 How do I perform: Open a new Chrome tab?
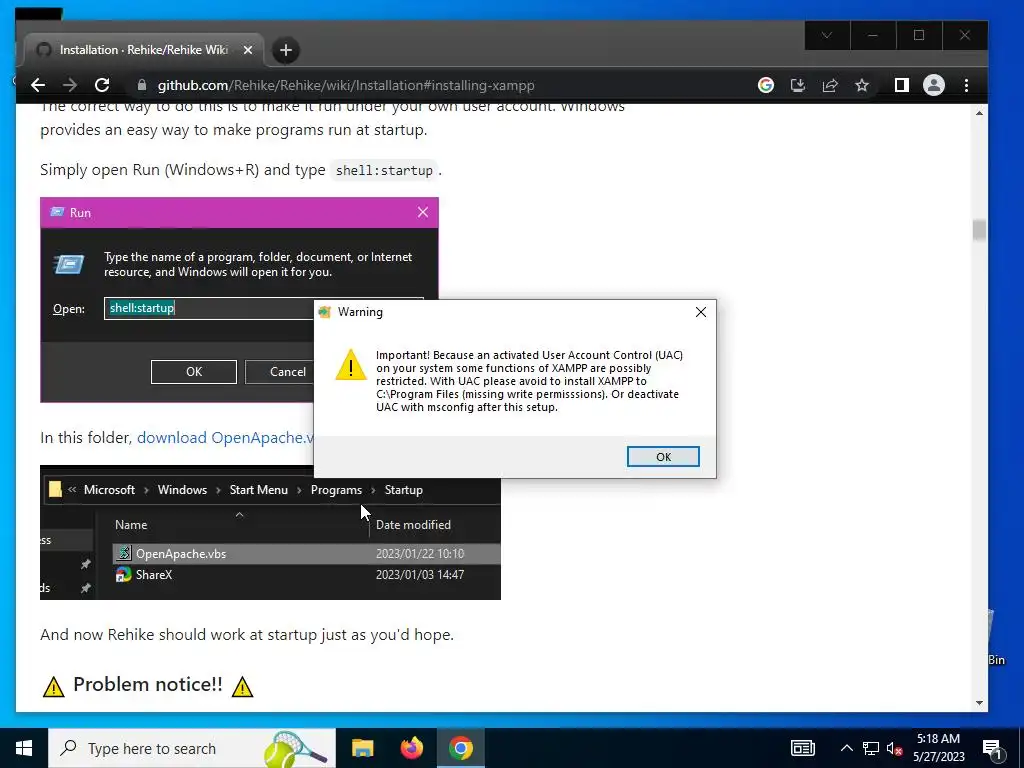pos(285,50)
